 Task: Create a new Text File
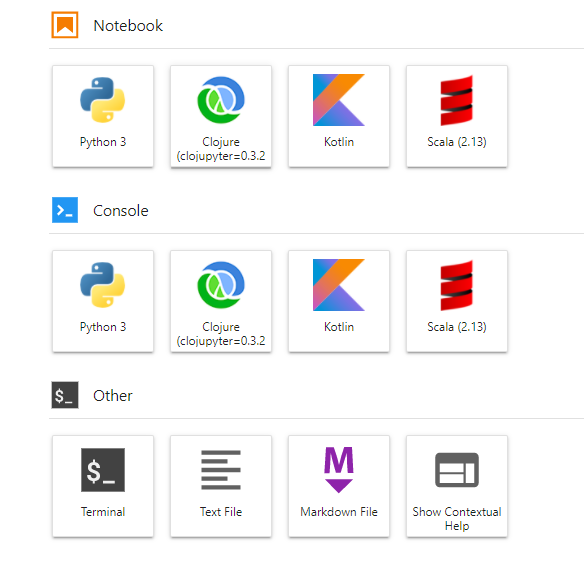coord(221,486)
